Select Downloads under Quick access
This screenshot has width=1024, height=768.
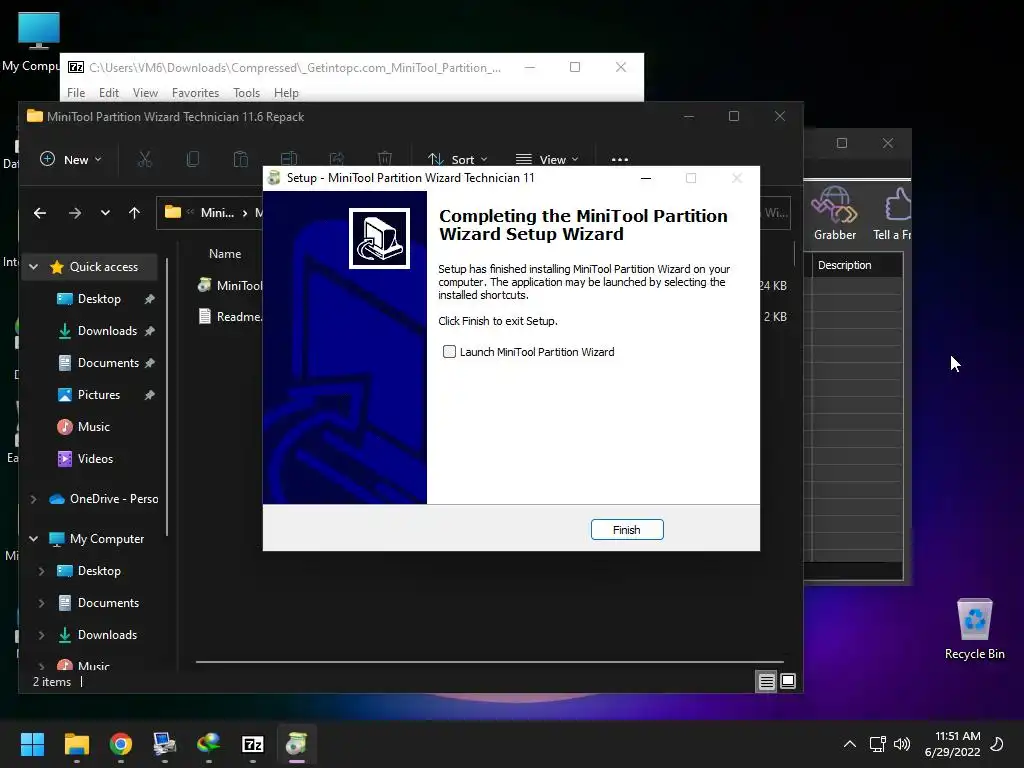107,330
